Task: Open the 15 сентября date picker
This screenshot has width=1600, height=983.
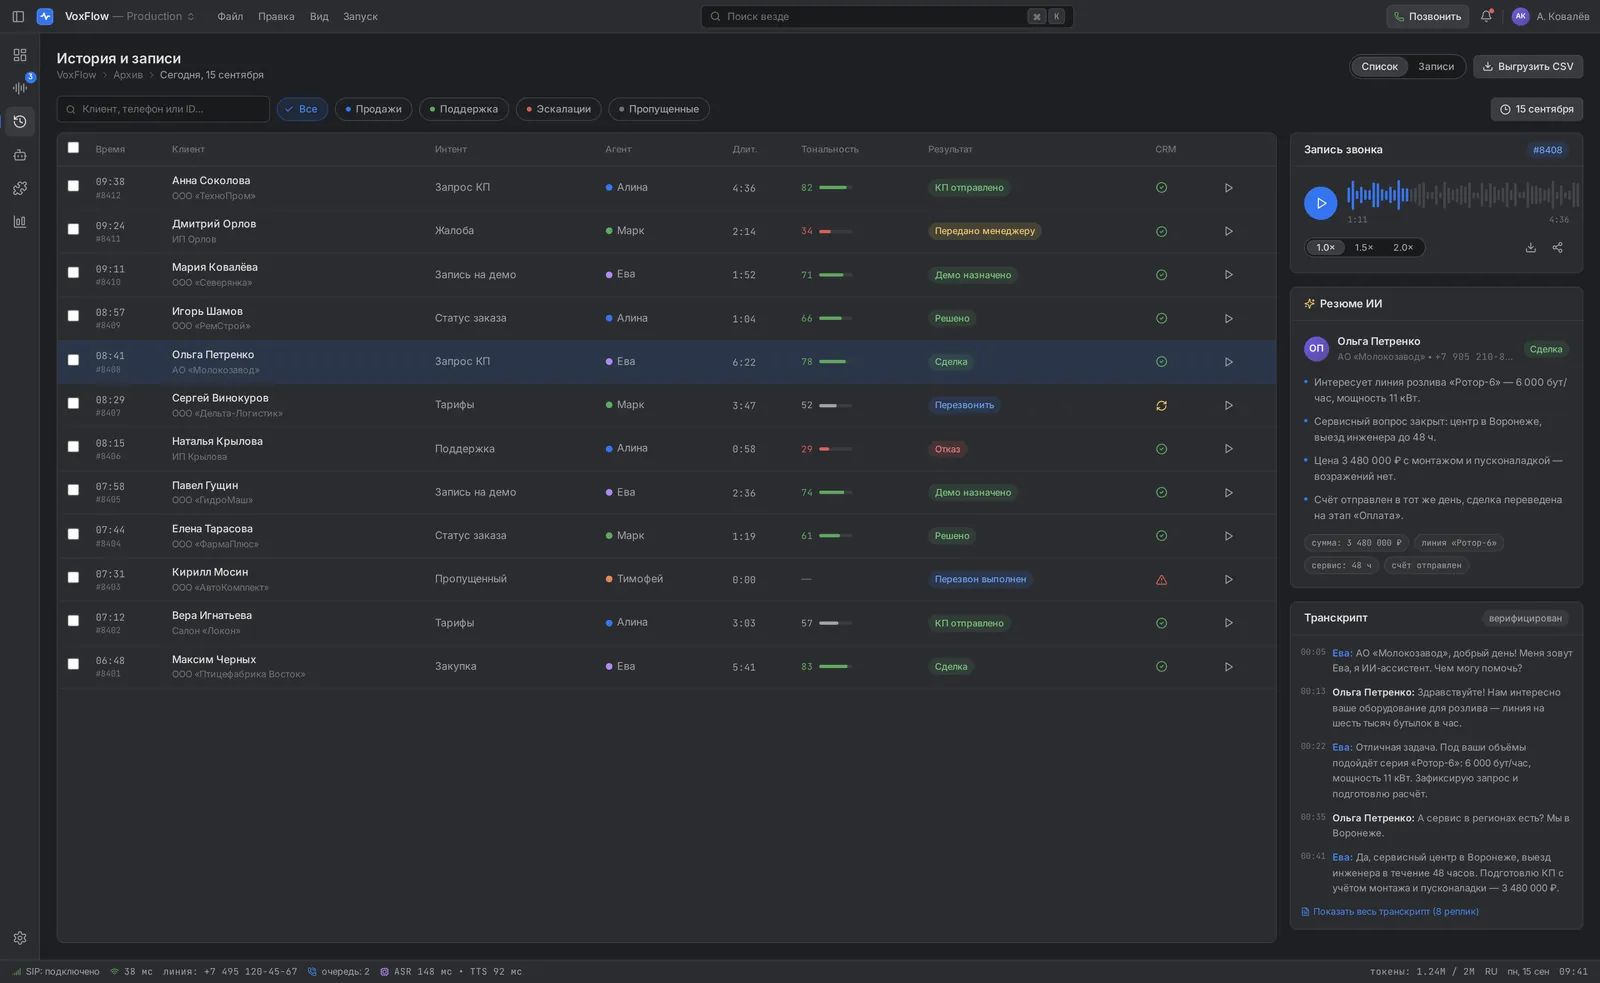Action: click(x=1536, y=109)
